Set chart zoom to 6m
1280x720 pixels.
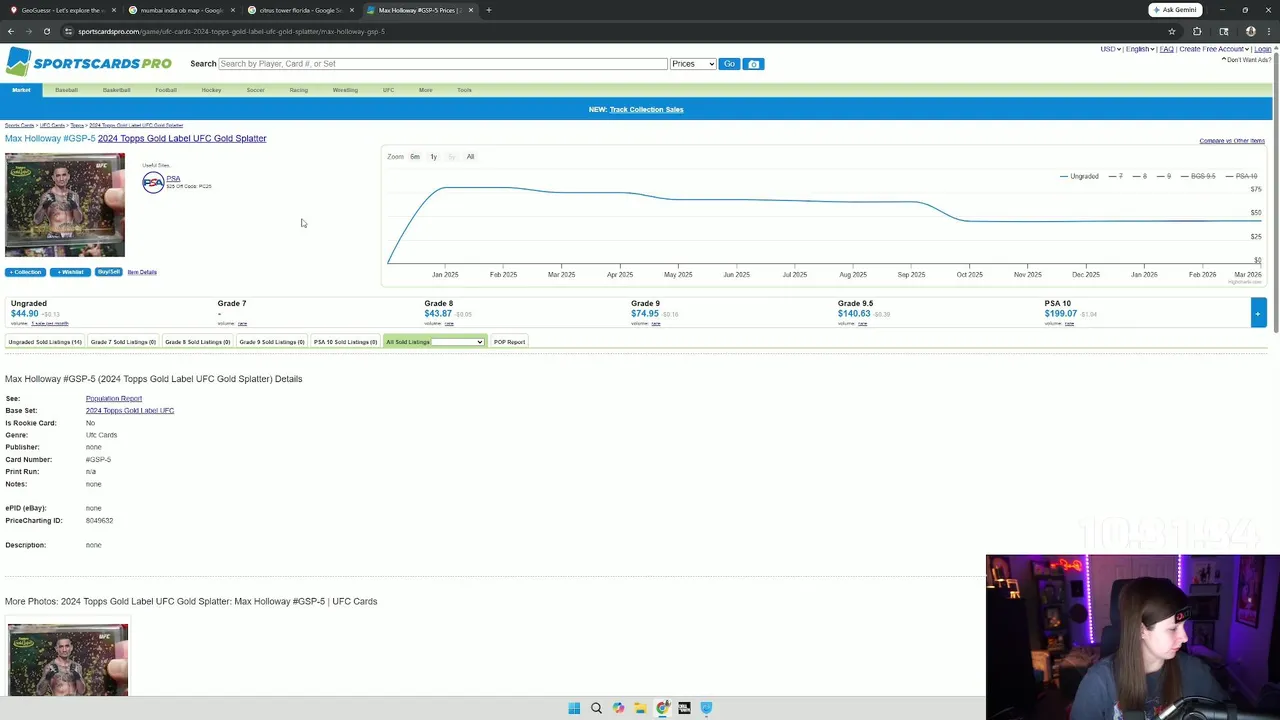415,157
